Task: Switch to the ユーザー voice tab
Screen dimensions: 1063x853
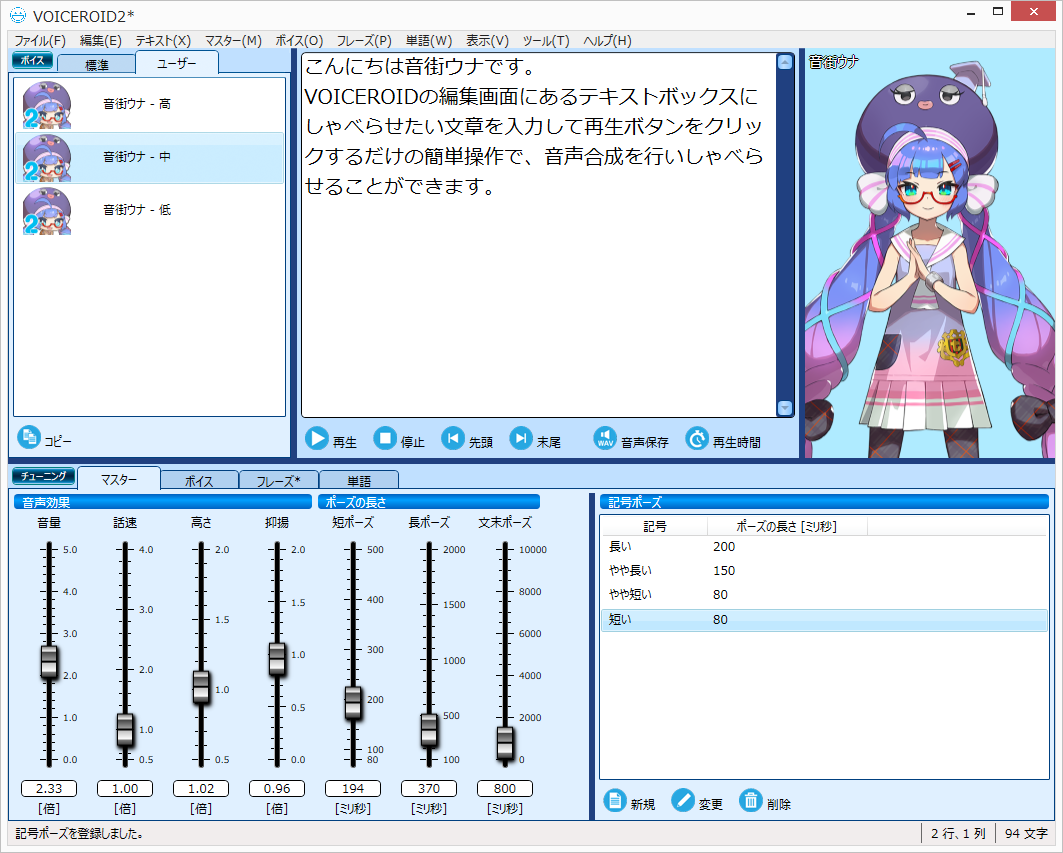Action: point(177,62)
